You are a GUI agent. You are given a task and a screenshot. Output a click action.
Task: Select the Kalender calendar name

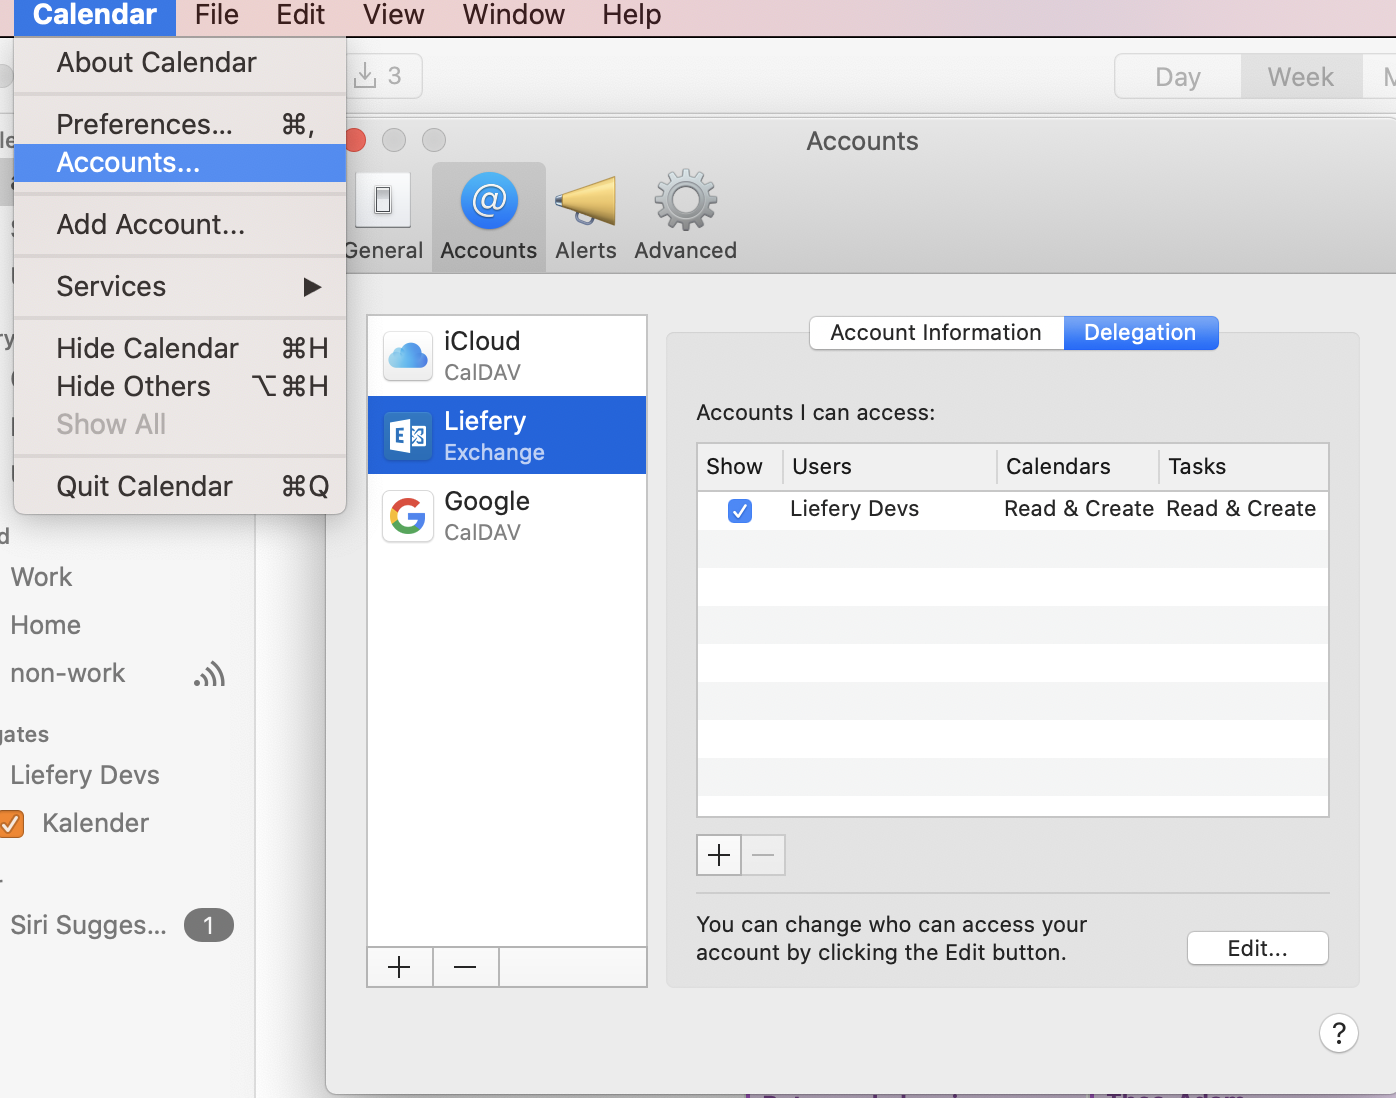[x=95, y=824]
